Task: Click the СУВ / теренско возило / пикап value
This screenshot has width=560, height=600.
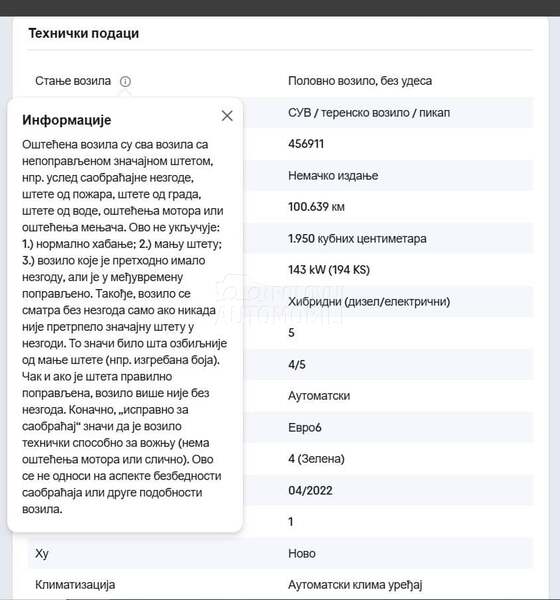Action: point(369,113)
